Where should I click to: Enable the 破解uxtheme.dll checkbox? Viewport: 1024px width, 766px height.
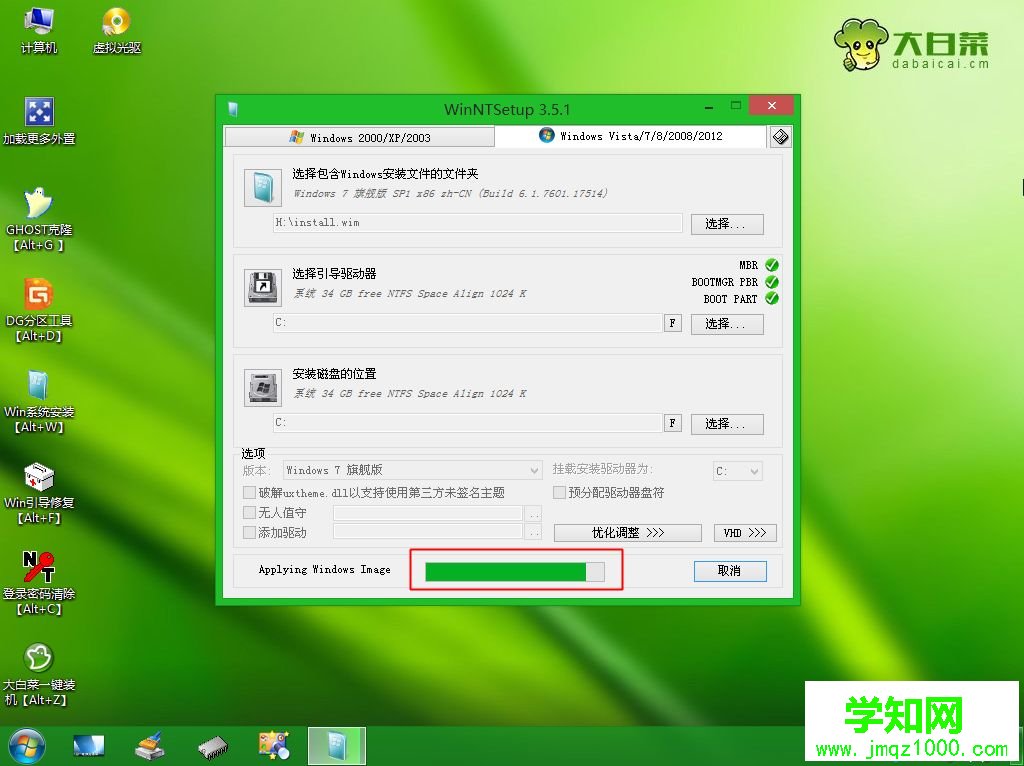click(247, 492)
